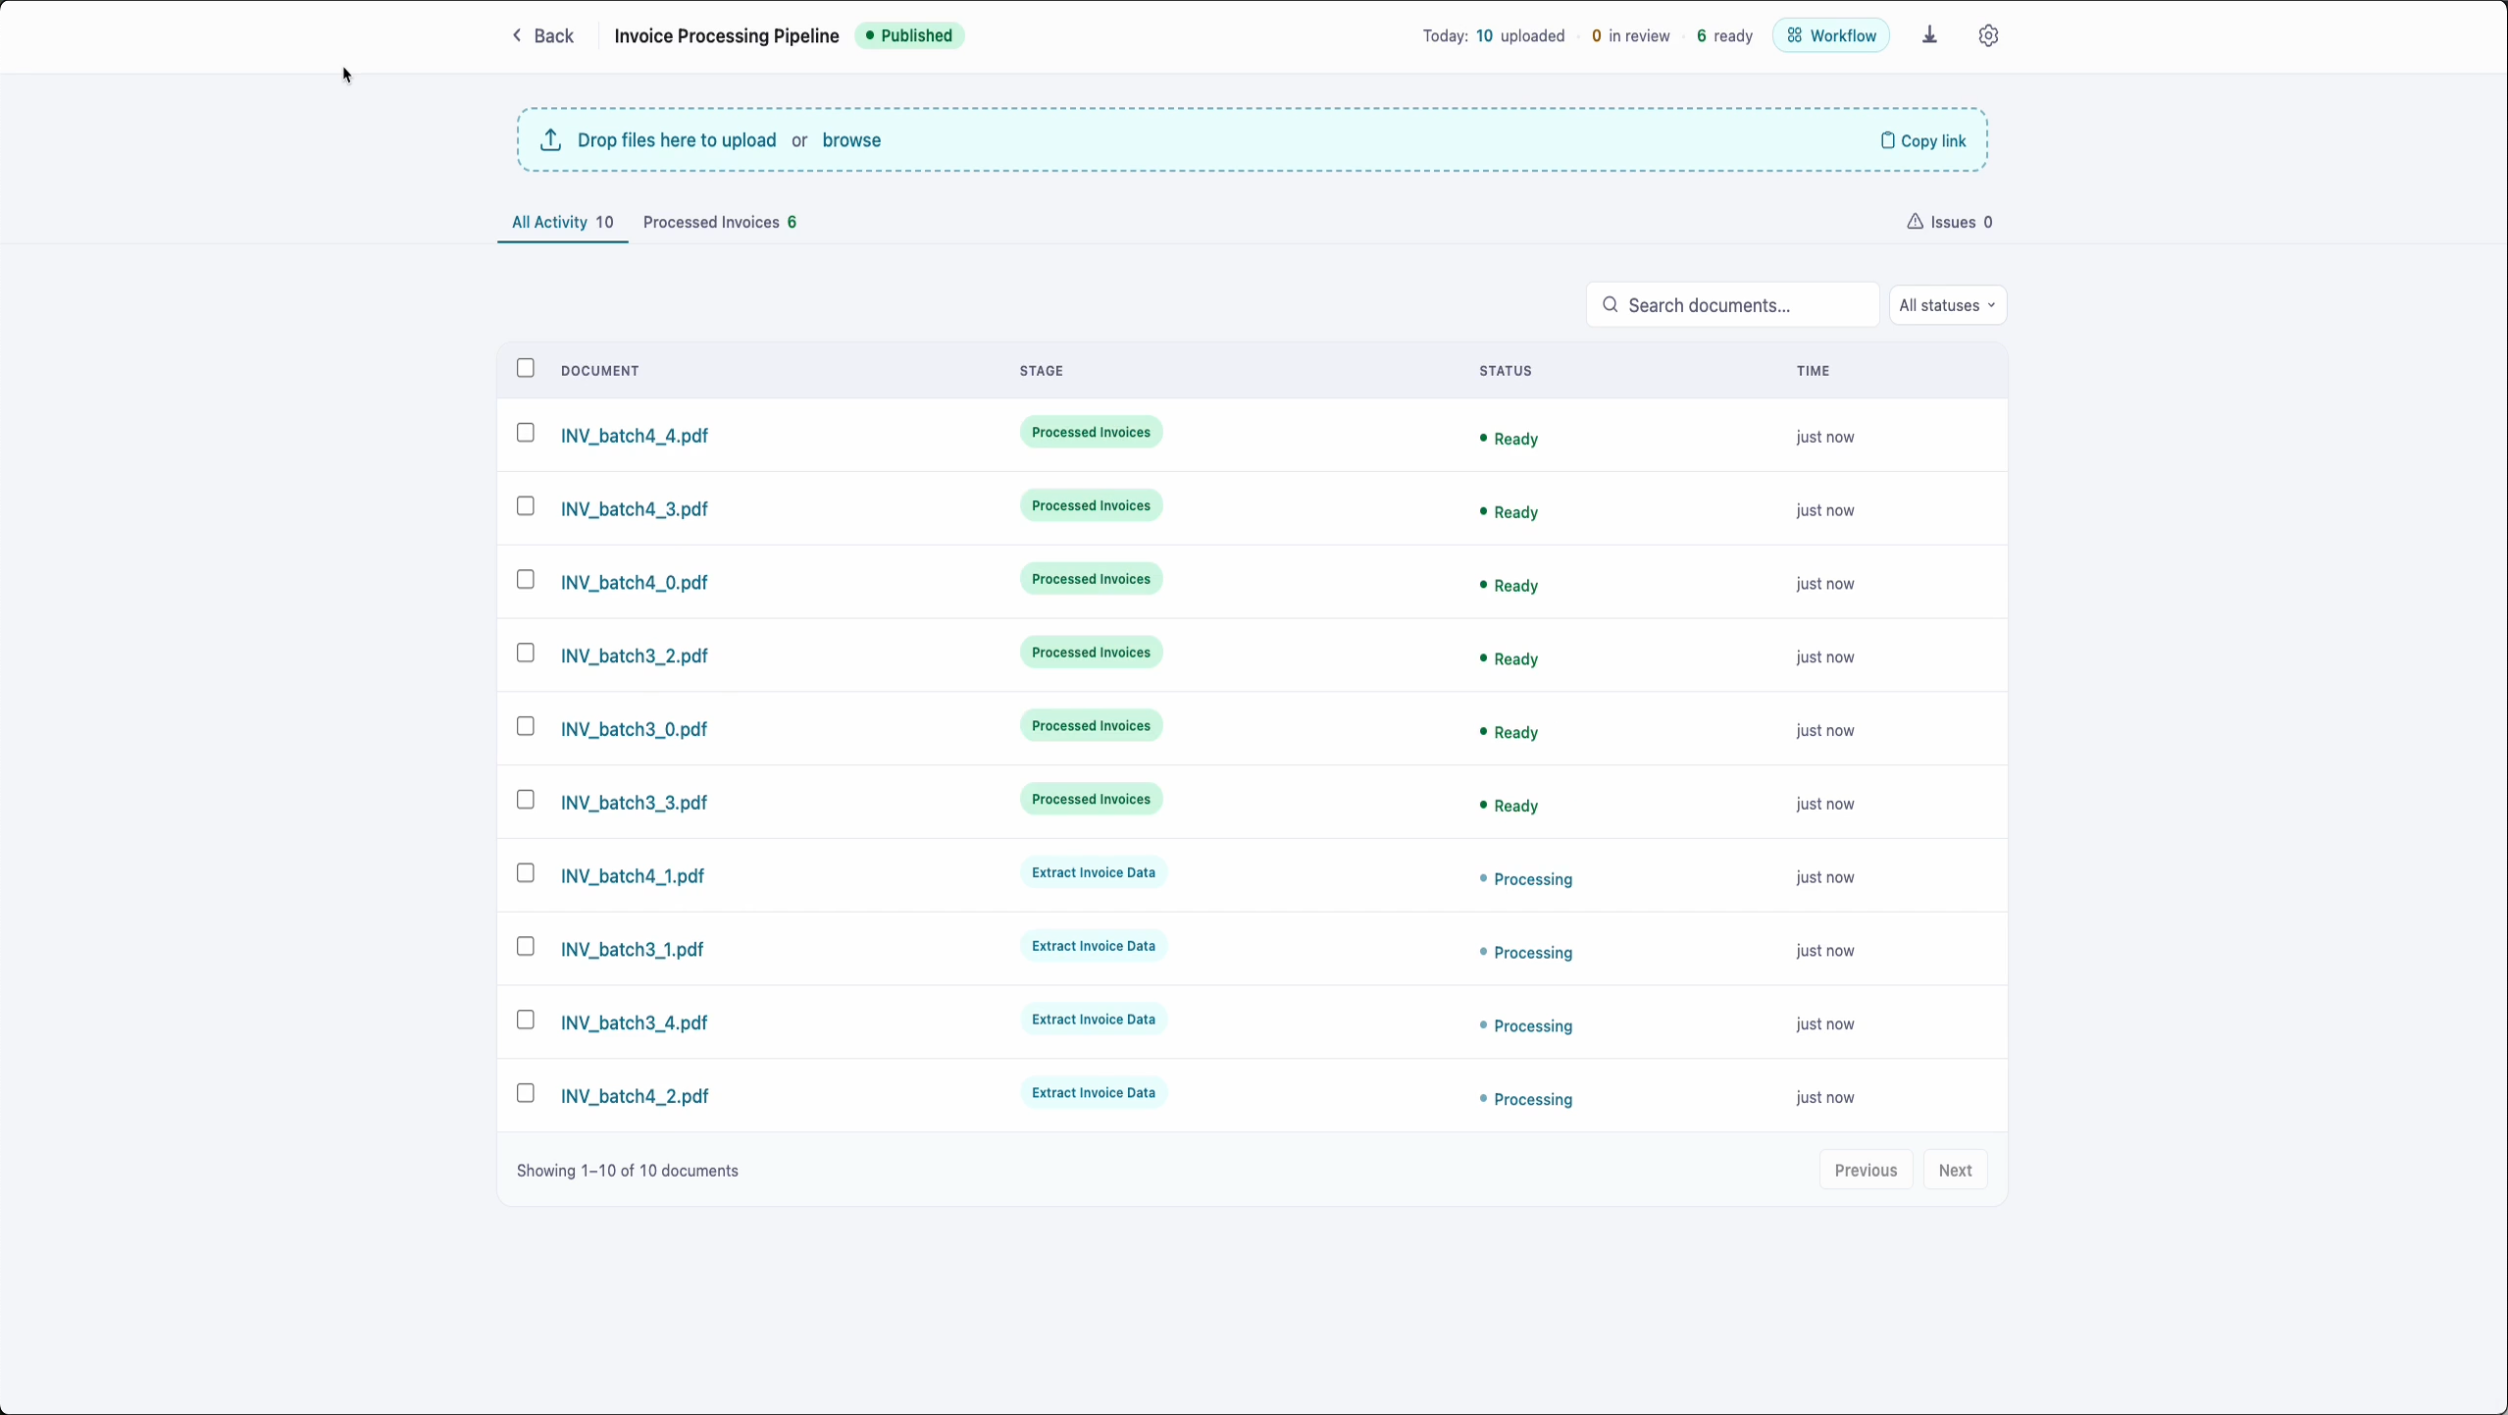The image size is (2508, 1415).
Task: Focus the Search documents input field
Action: pyautogui.click(x=1732, y=305)
